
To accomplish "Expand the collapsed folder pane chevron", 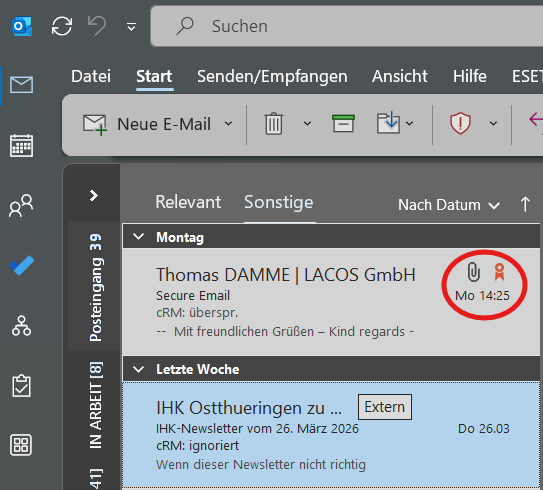I will click(94, 196).
